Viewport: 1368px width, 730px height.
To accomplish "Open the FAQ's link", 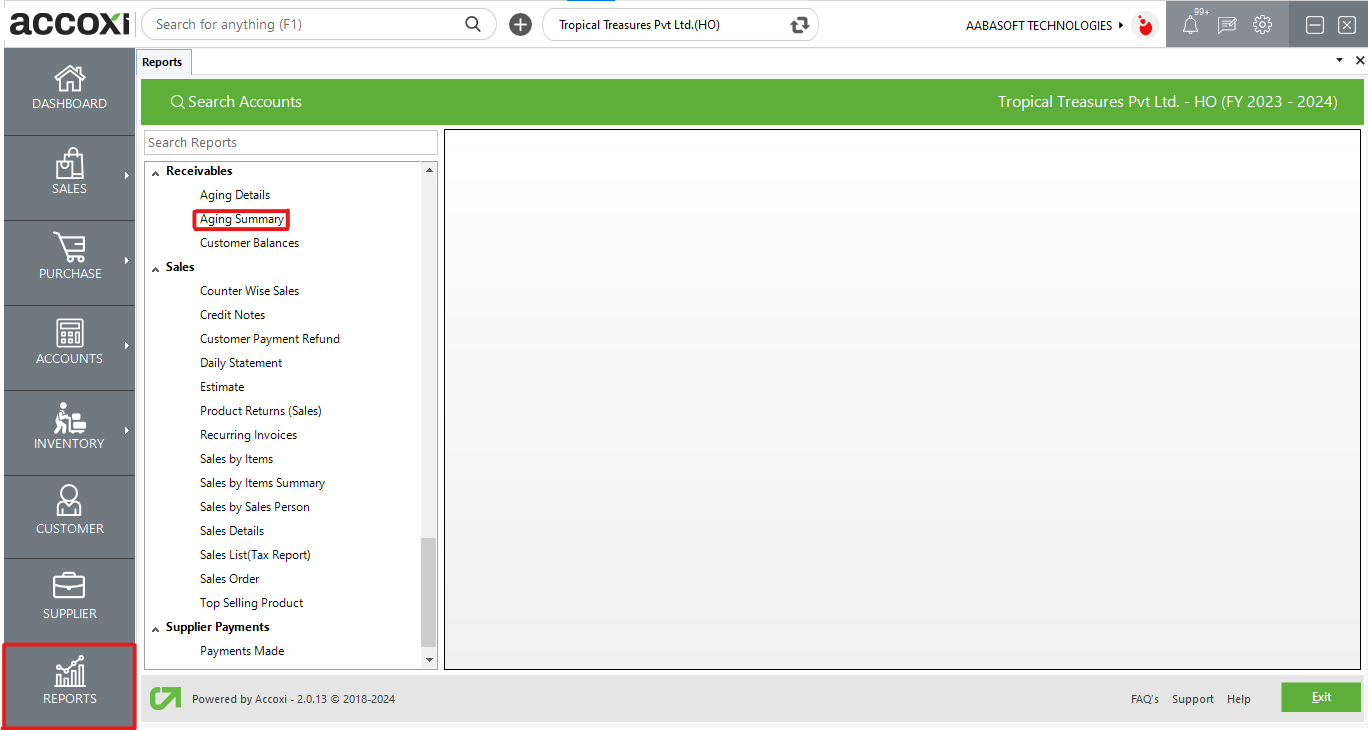I will [x=1144, y=699].
